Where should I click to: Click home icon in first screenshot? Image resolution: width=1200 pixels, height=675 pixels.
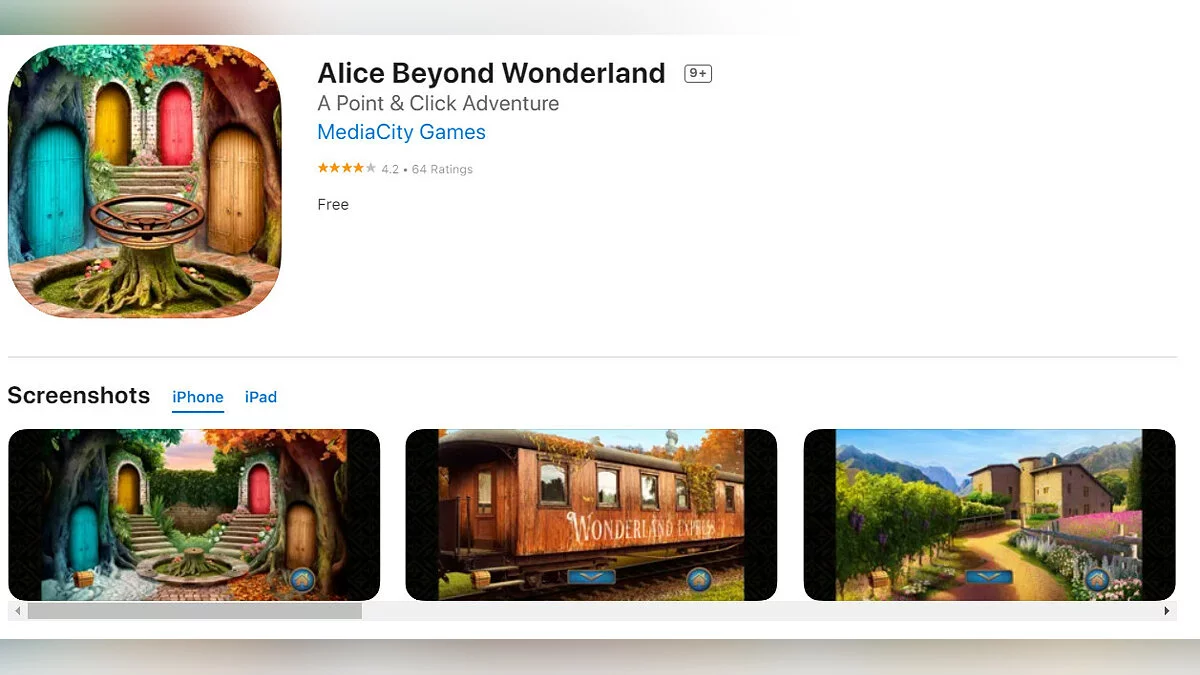pos(302,579)
